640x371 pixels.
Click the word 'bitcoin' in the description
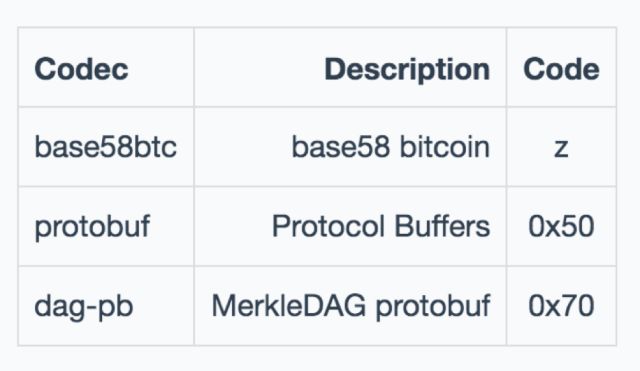point(444,147)
